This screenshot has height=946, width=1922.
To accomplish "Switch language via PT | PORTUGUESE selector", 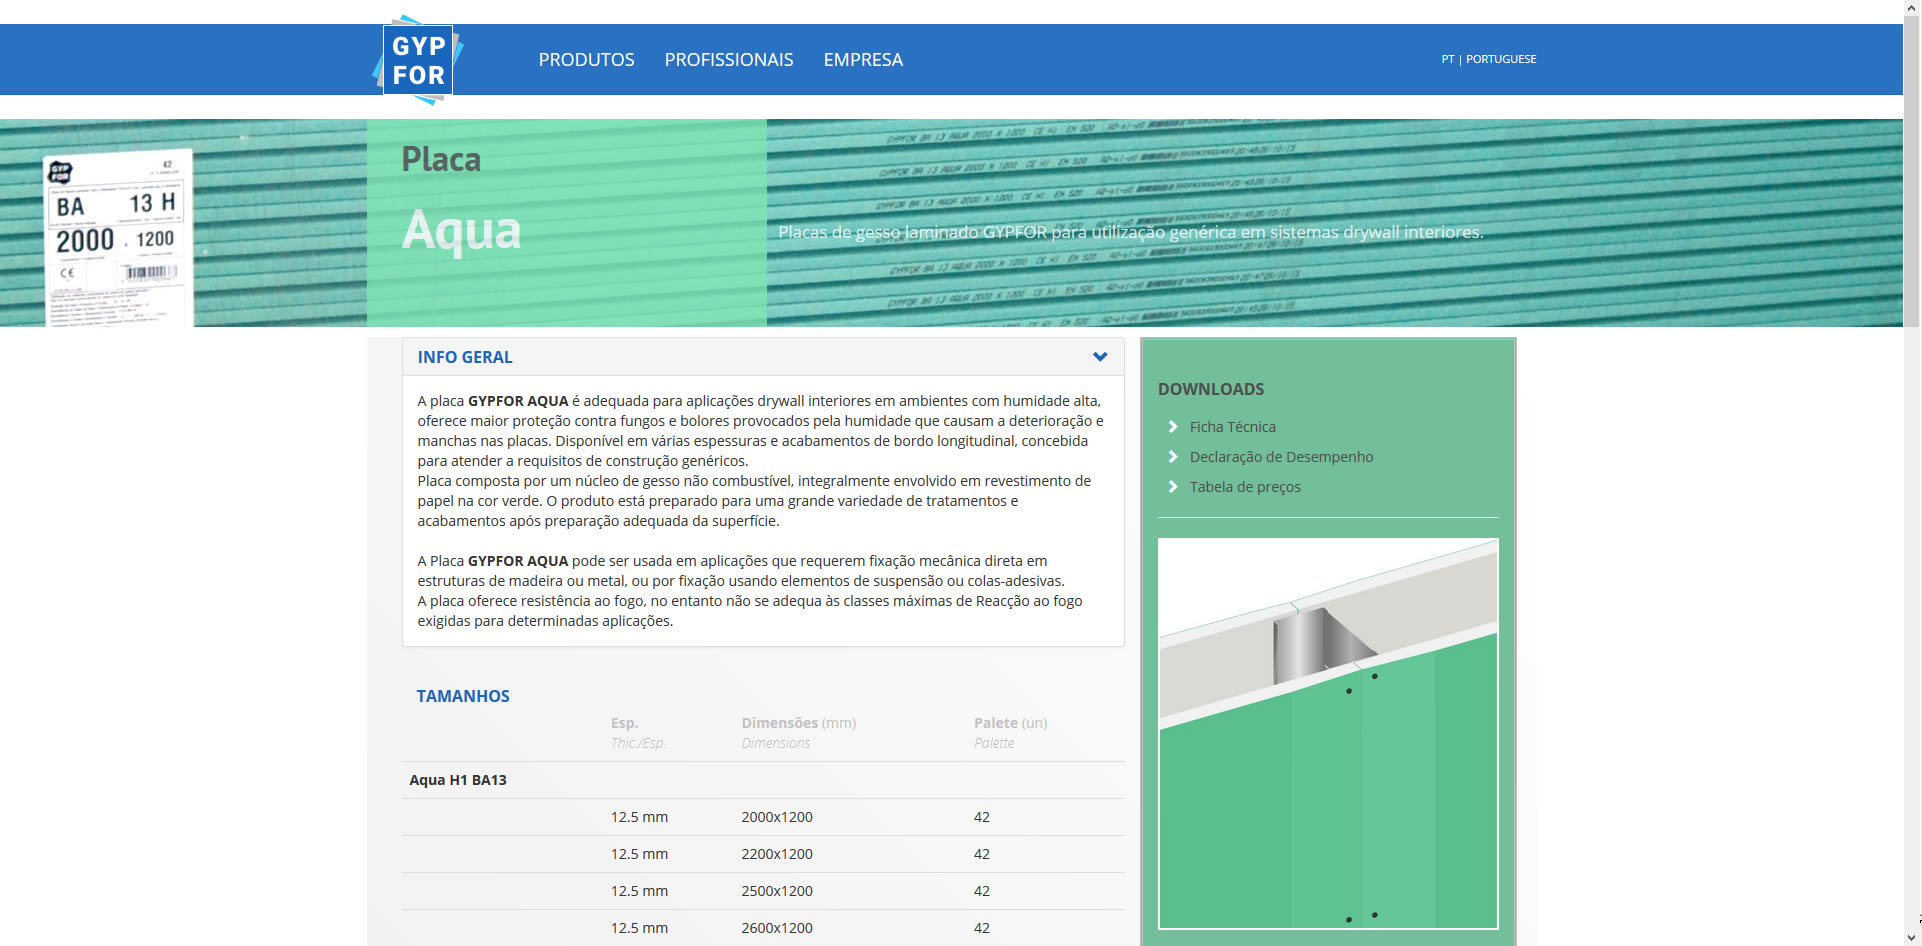I will pyautogui.click(x=1488, y=59).
